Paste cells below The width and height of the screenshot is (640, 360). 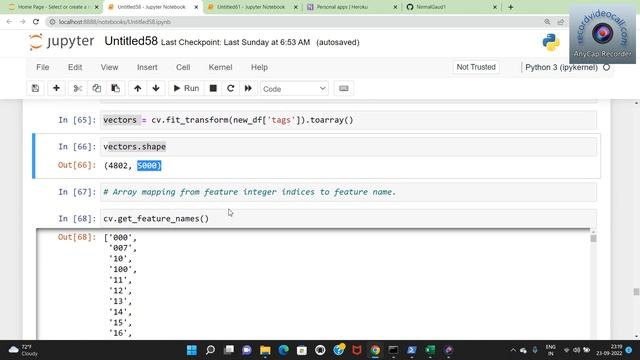click(x=116, y=88)
